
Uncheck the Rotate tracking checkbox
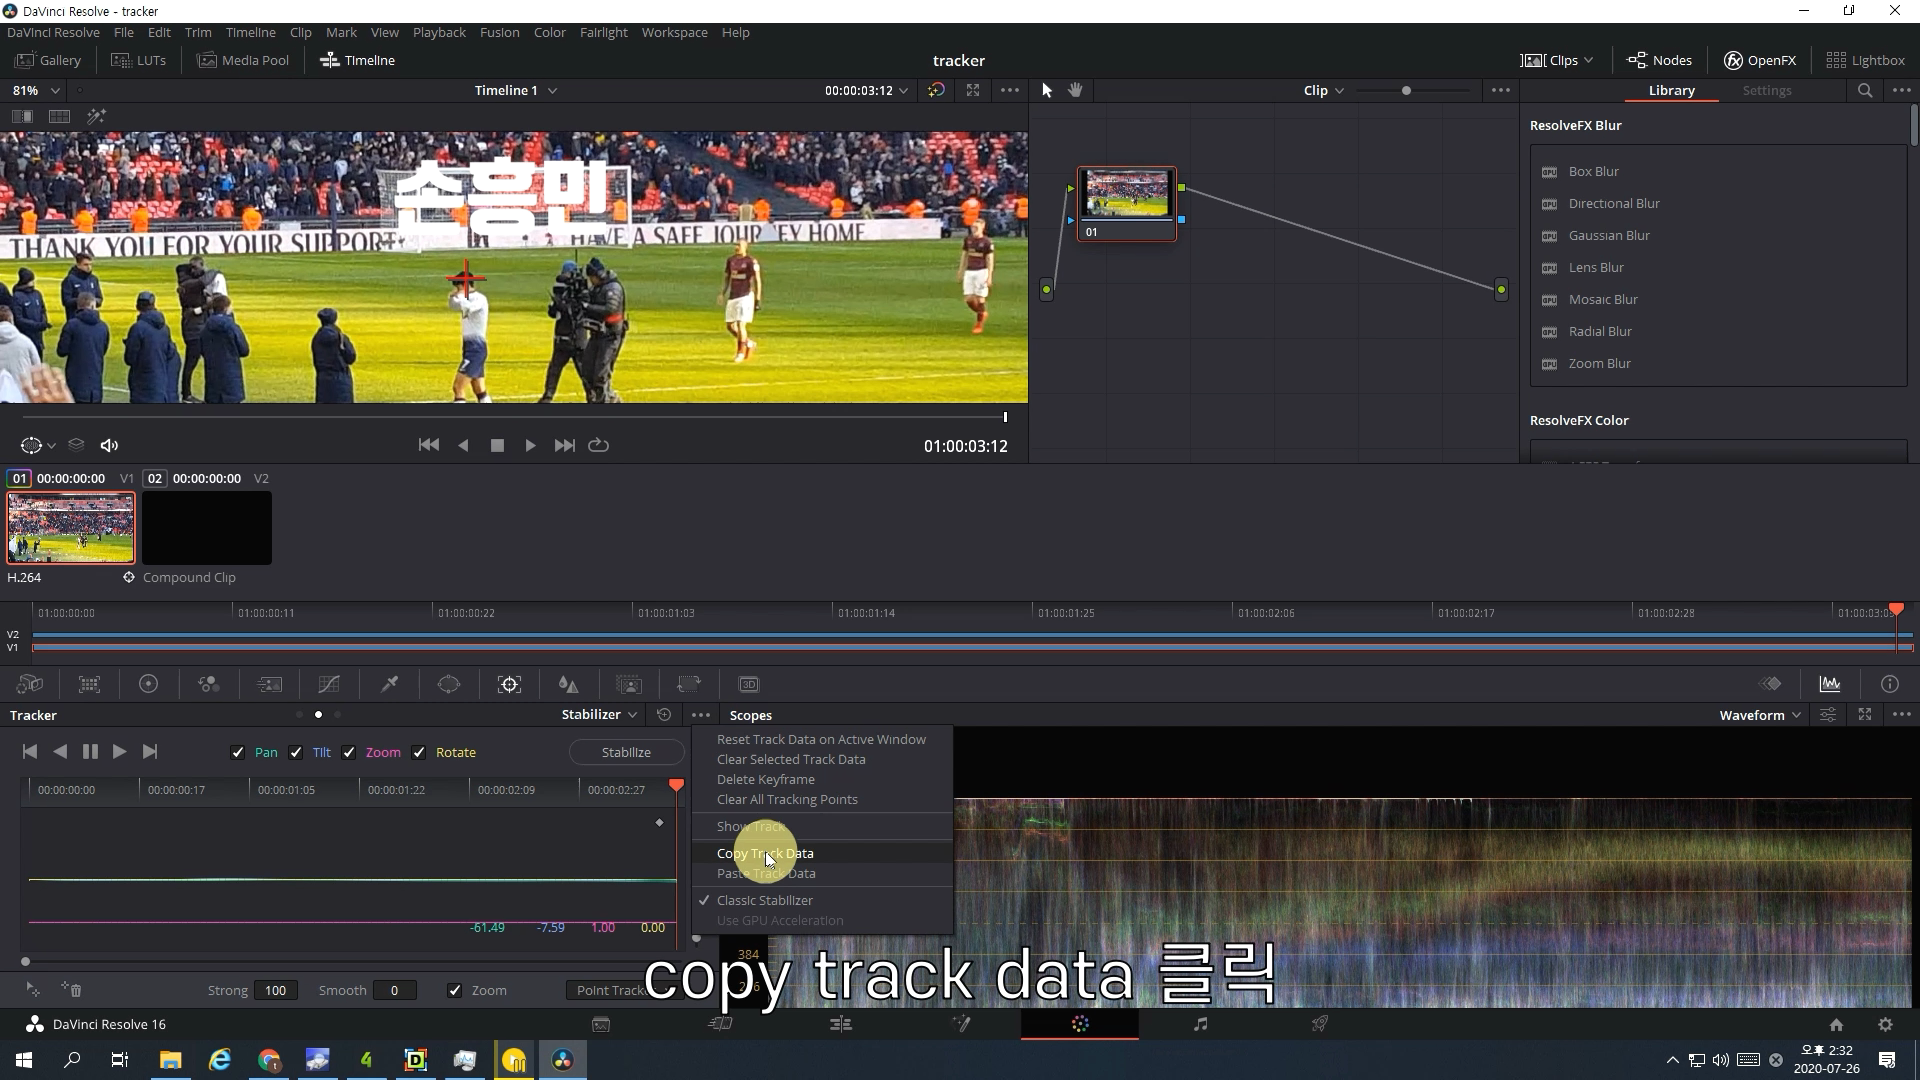[419, 753]
